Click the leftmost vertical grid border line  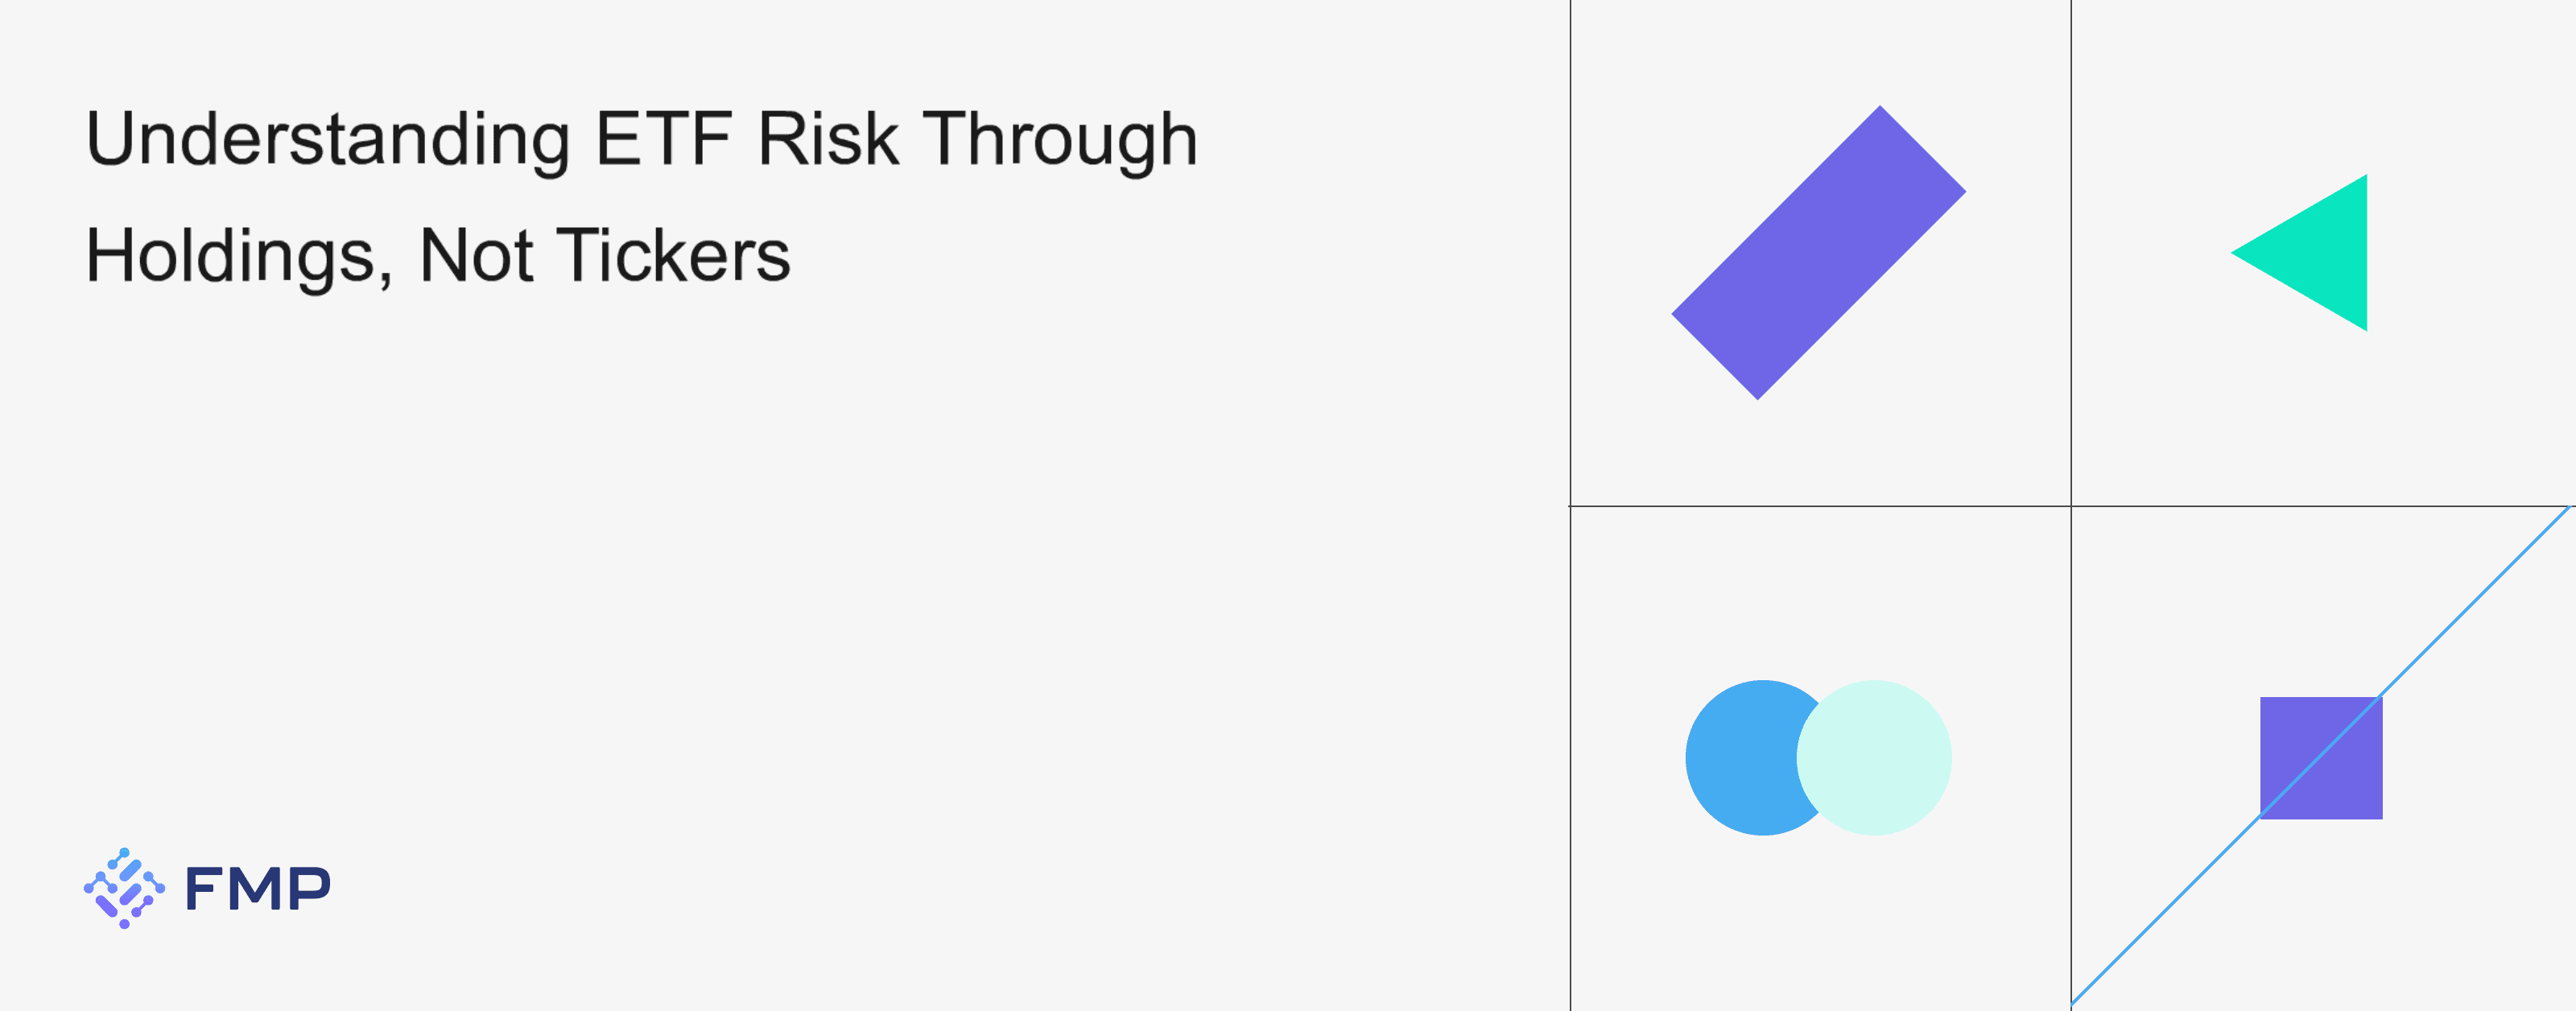point(1571,250)
